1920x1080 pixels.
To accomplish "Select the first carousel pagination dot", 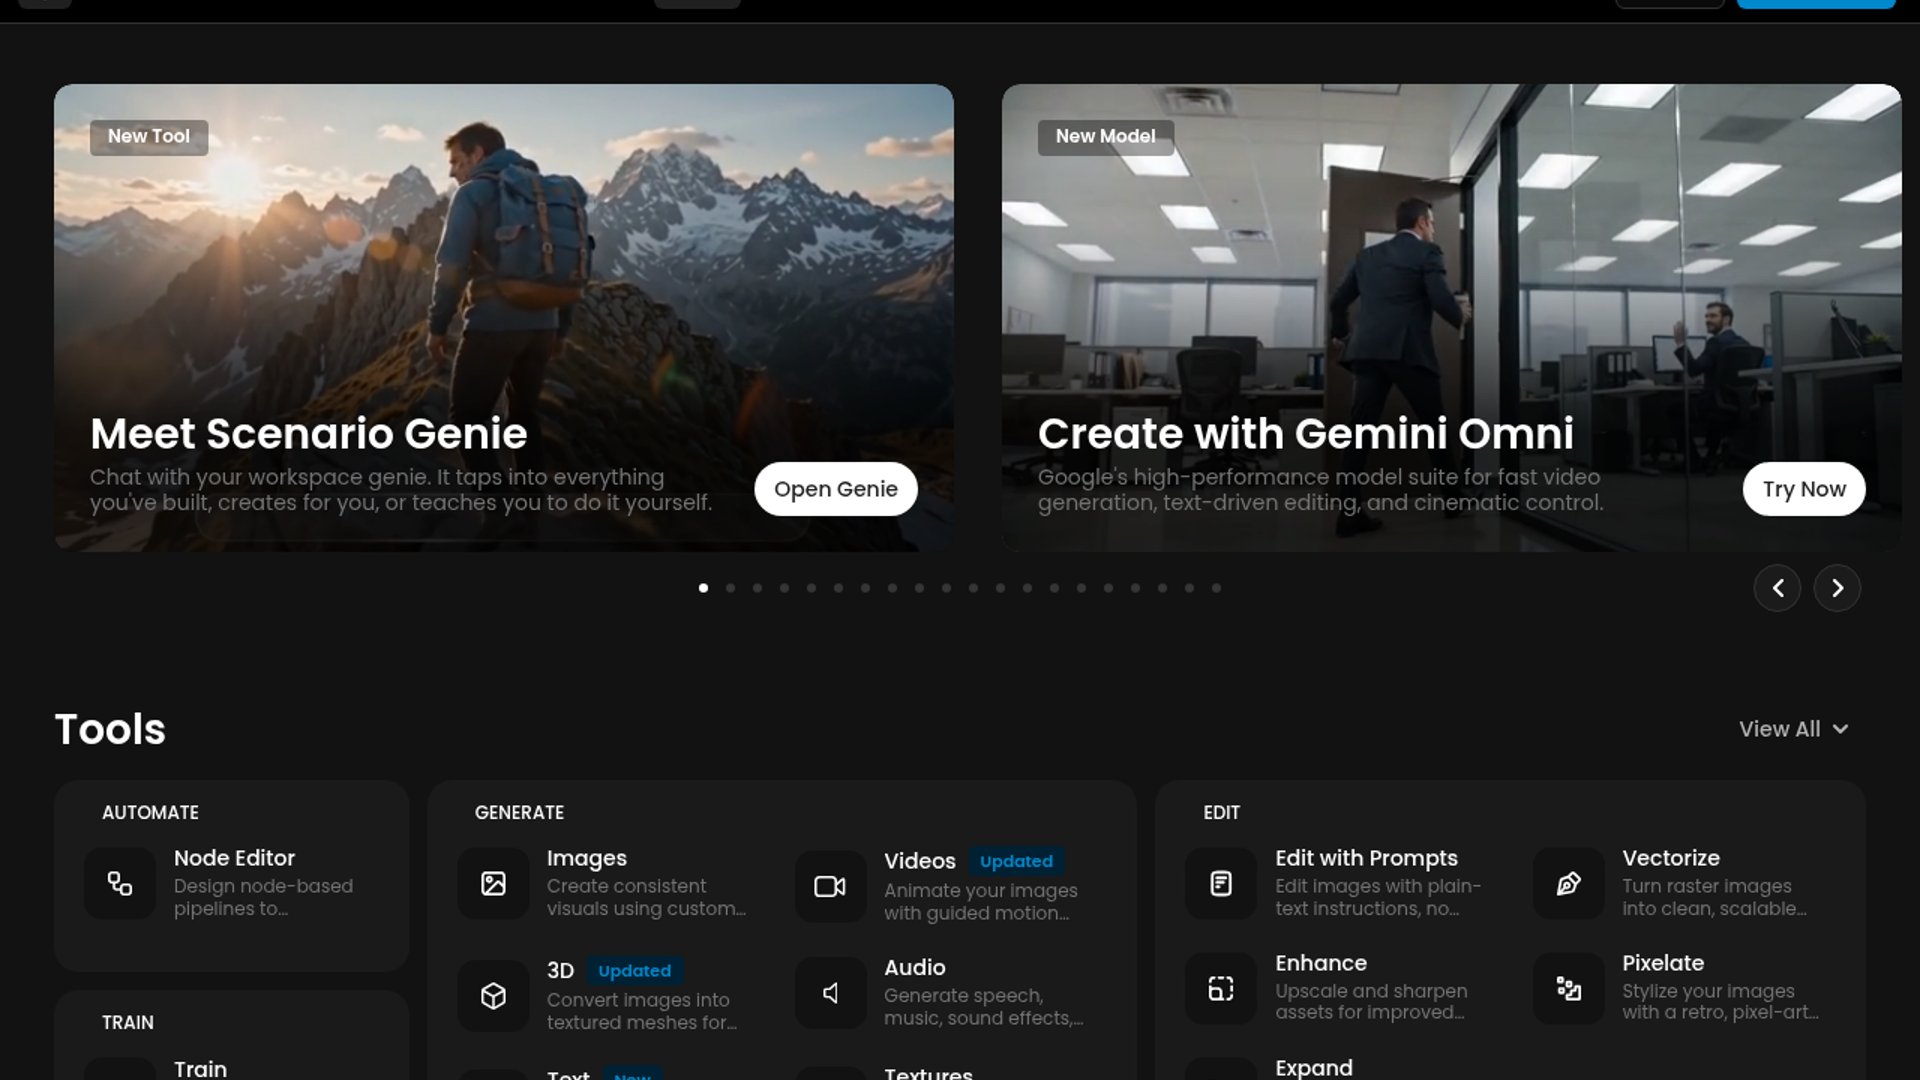I will coord(704,588).
